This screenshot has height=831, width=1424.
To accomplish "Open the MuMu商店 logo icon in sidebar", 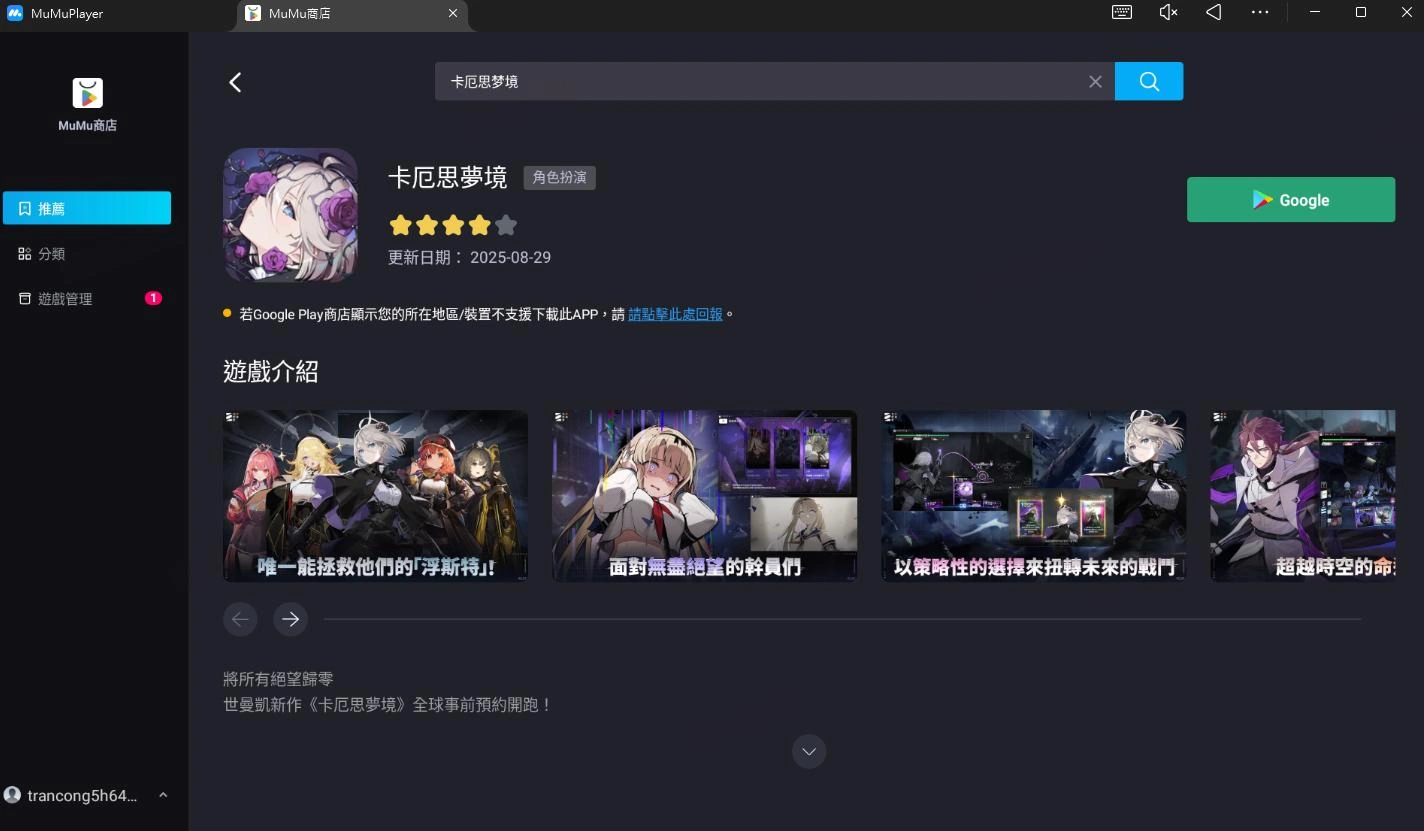I will tap(87, 92).
